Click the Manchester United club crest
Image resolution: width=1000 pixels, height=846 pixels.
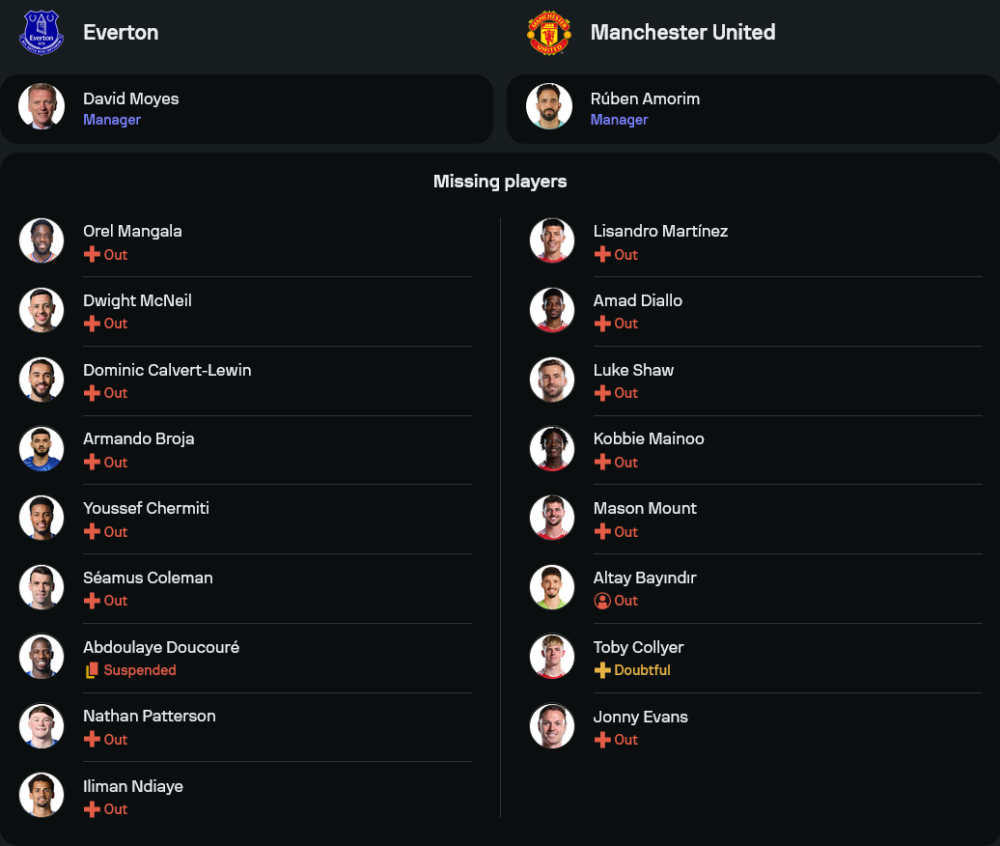[549, 32]
